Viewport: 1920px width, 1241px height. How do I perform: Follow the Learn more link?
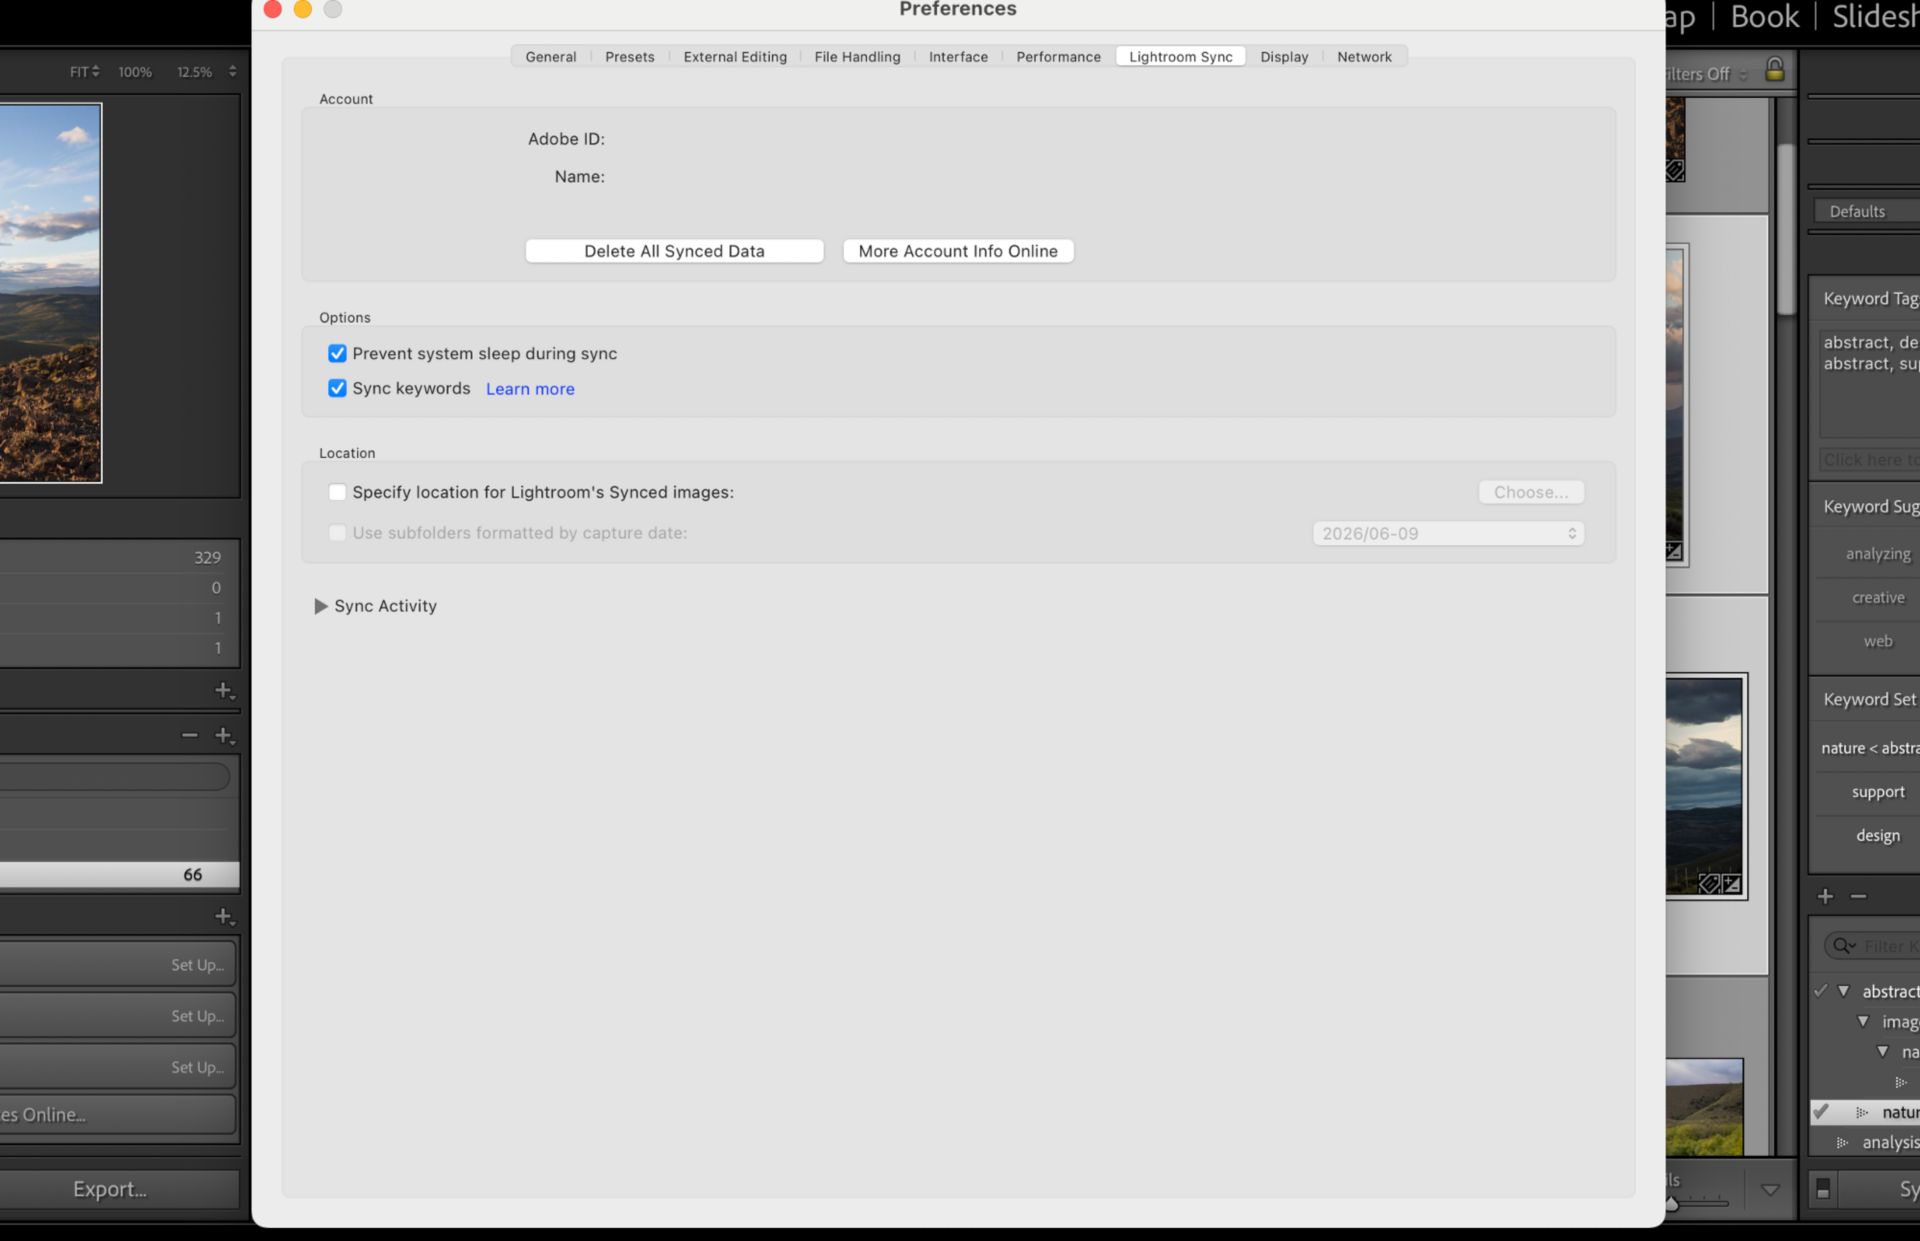[530, 389]
